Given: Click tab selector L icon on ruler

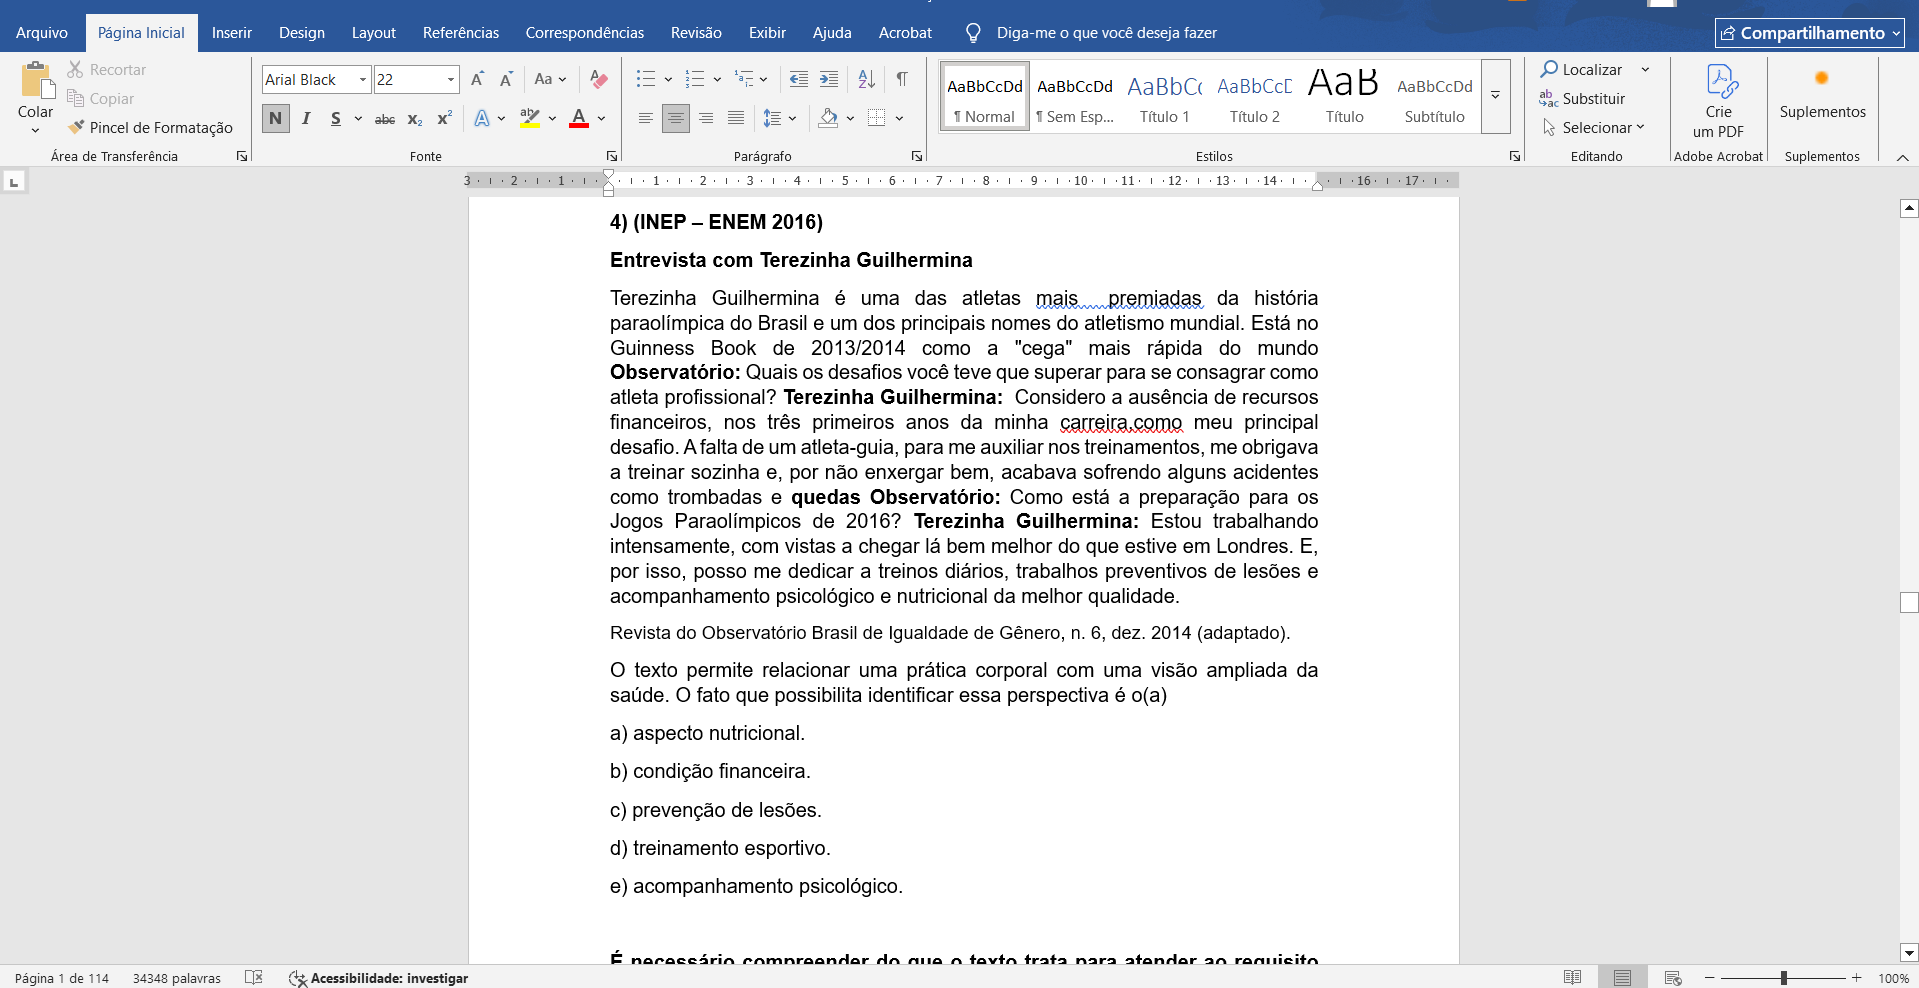Looking at the screenshot, I should click(14, 181).
